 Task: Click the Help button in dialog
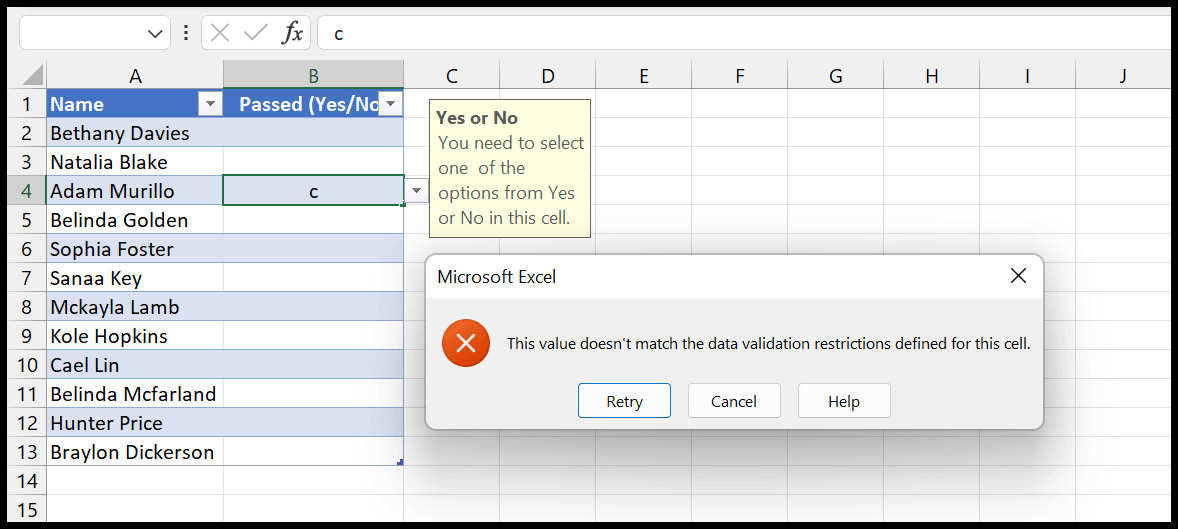[x=843, y=401]
